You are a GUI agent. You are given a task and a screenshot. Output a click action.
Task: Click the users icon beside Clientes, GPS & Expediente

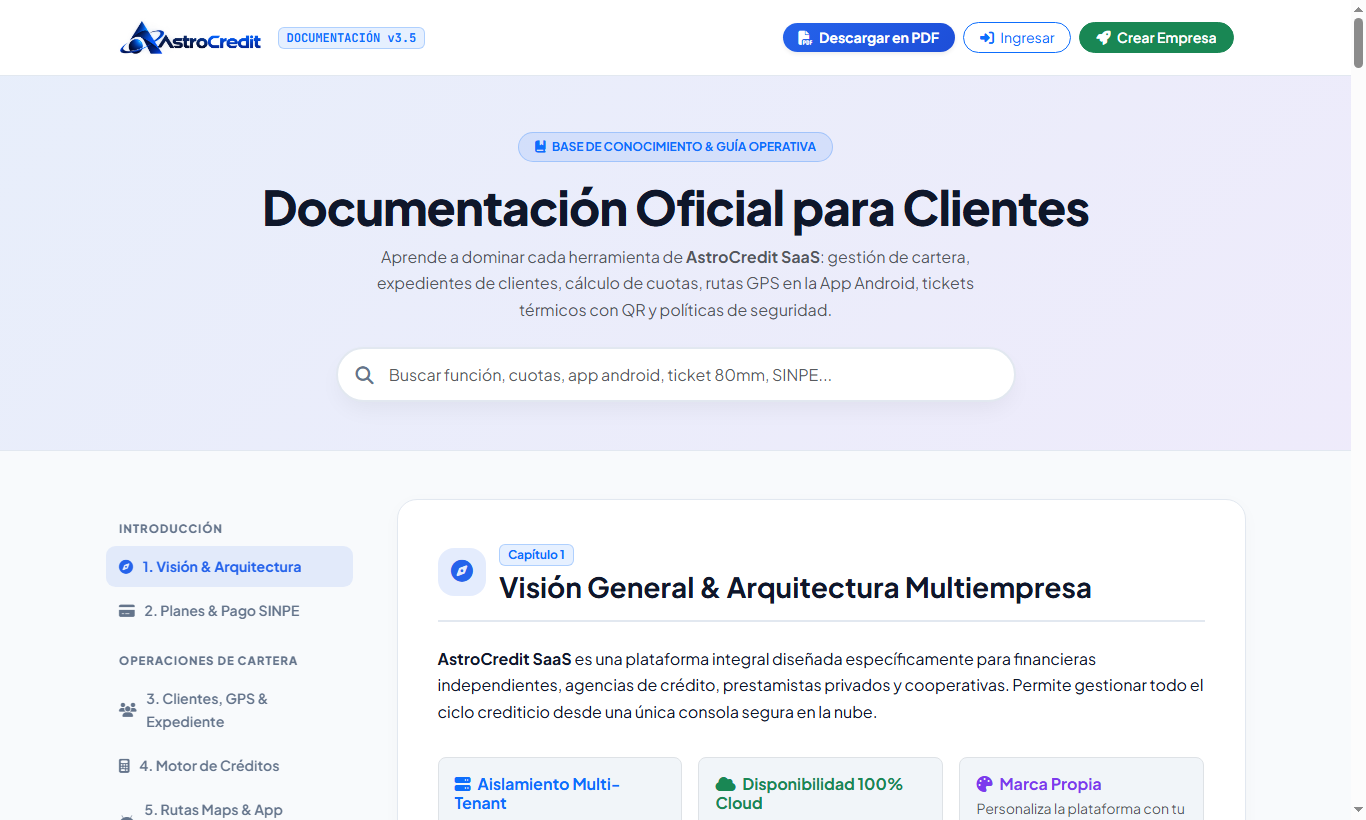127,710
